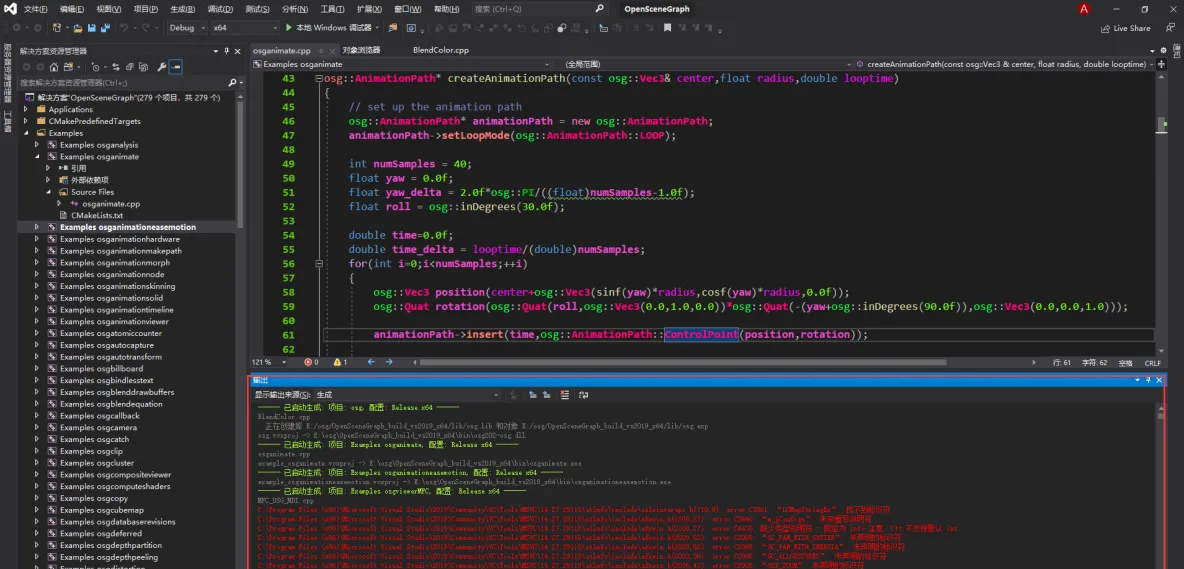Click the Undo arrow icon

[124, 28]
